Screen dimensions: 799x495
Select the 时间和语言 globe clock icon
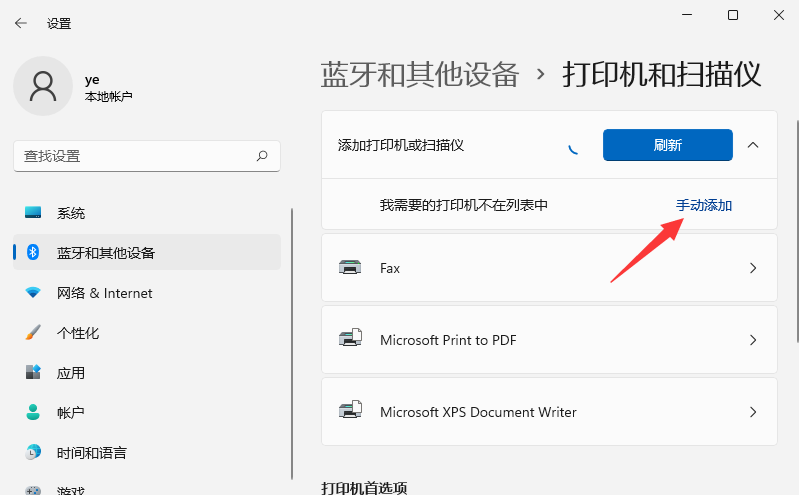pyautogui.click(x=33, y=452)
